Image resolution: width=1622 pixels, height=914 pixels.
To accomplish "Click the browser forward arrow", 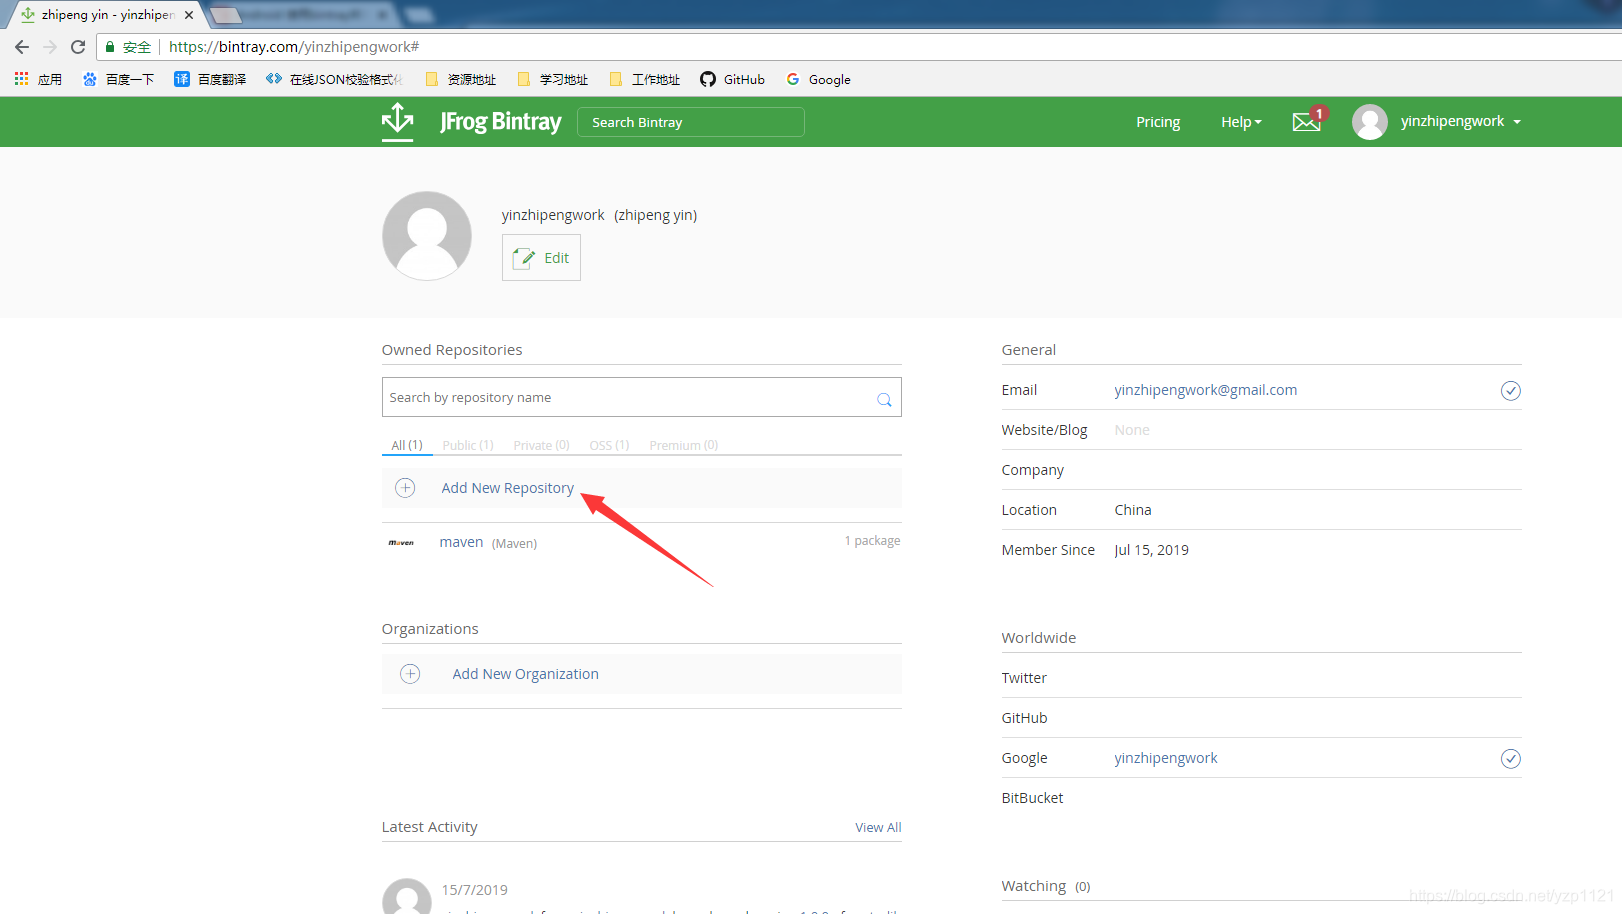I will (x=50, y=47).
